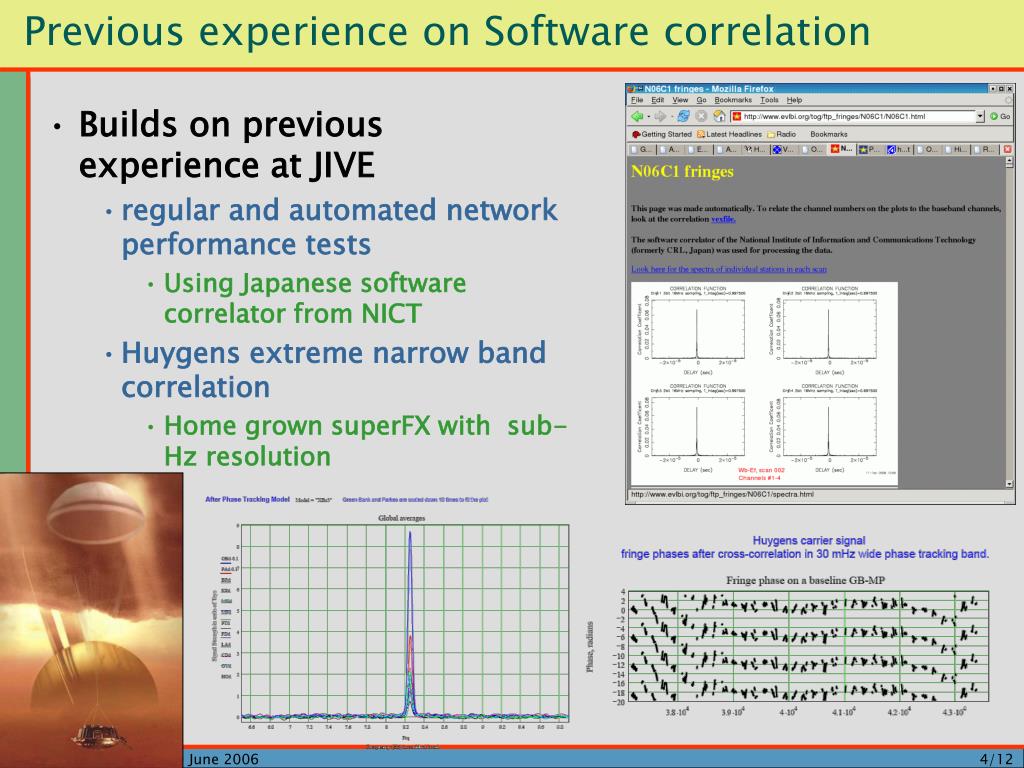
Task: Click the page scrollbar up arrow
Action: coord(1010,161)
